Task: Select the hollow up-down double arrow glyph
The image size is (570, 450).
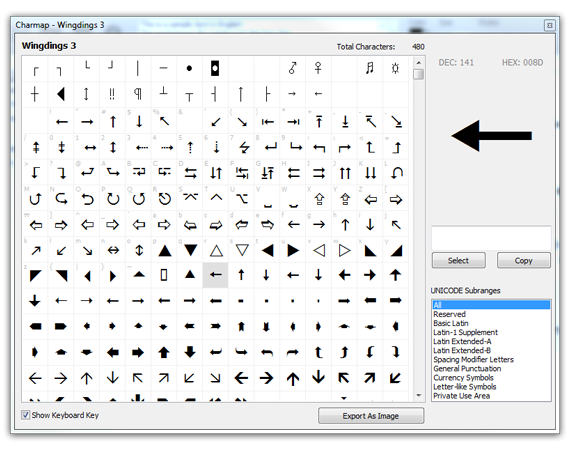Action: click(139, 250)
